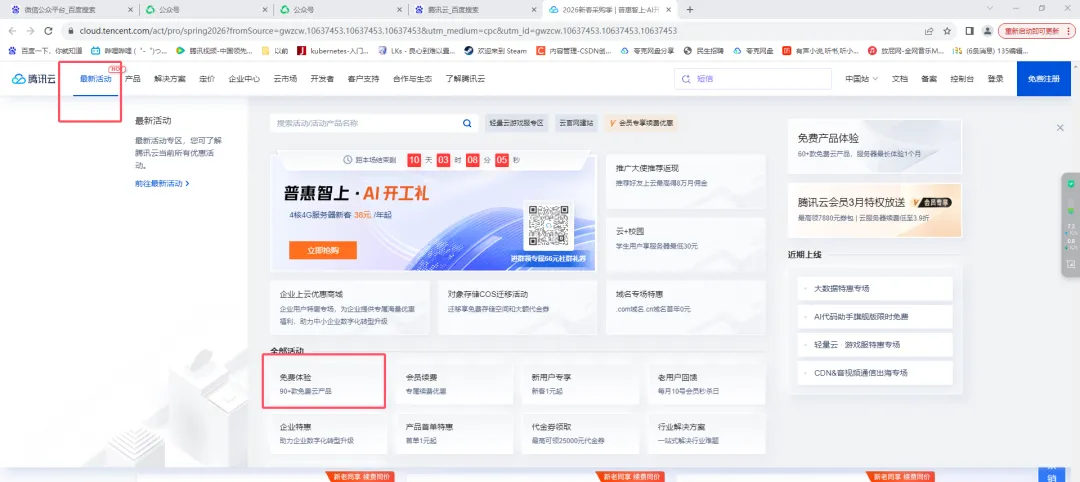This screenshot has width=1080, height=482.
Task: Close the 腾讯云_百度搜索 tab
Action: coord(532,10)
